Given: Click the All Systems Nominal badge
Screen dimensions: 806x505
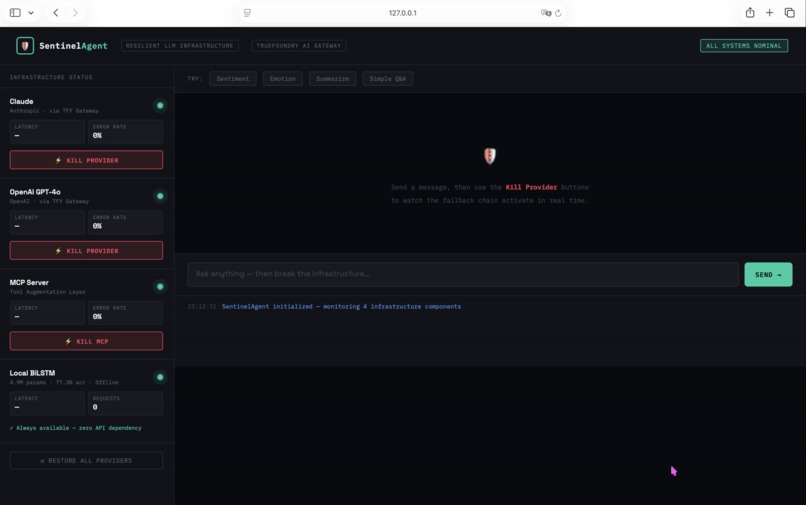Looking at the screenshot, I should pyautogui.click(x=744, y=46).
